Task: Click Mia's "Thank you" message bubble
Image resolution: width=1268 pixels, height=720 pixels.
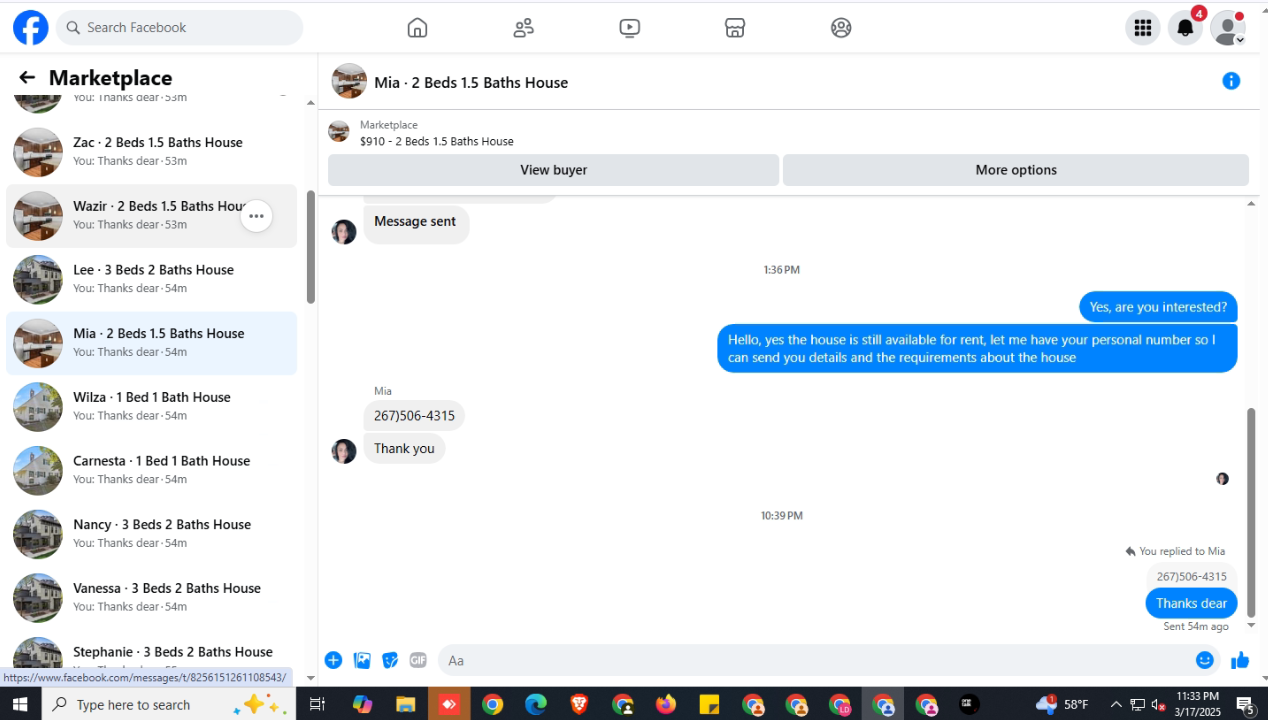Action: click(x=404, y=449)
